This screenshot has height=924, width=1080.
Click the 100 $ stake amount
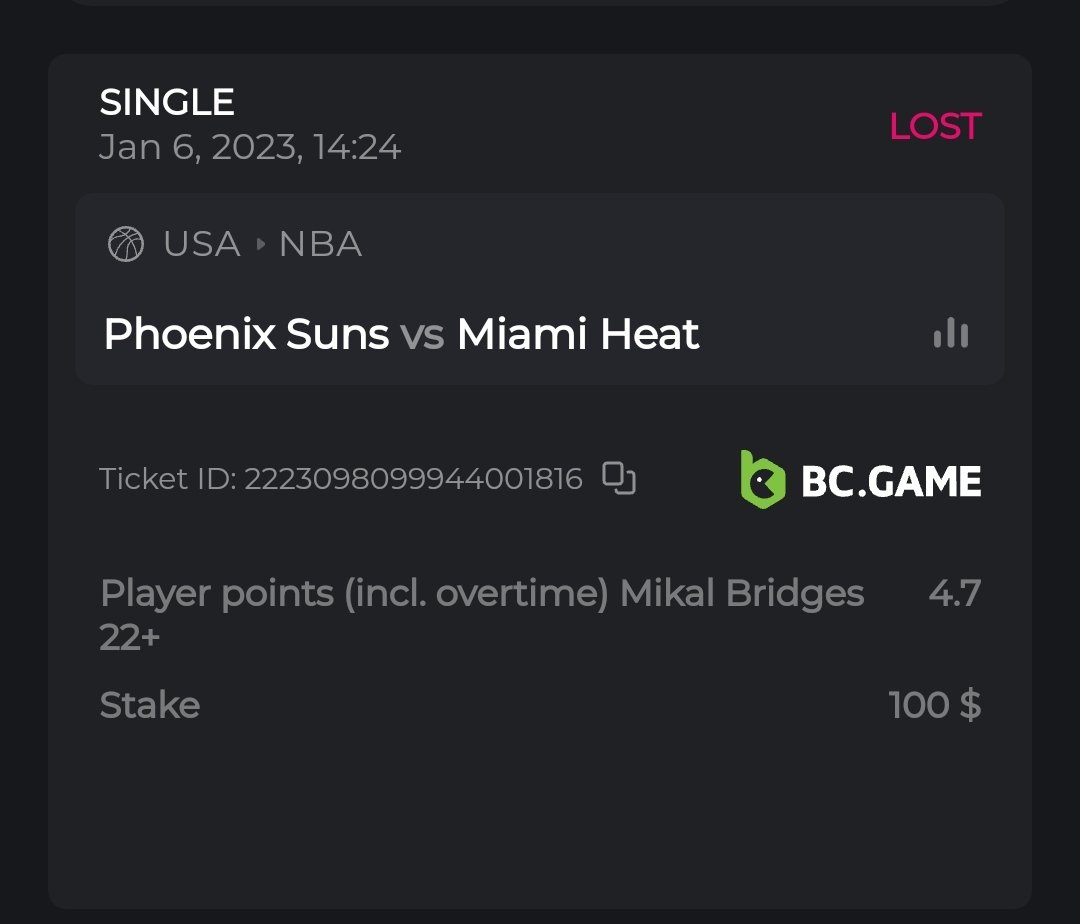[934, 705]
